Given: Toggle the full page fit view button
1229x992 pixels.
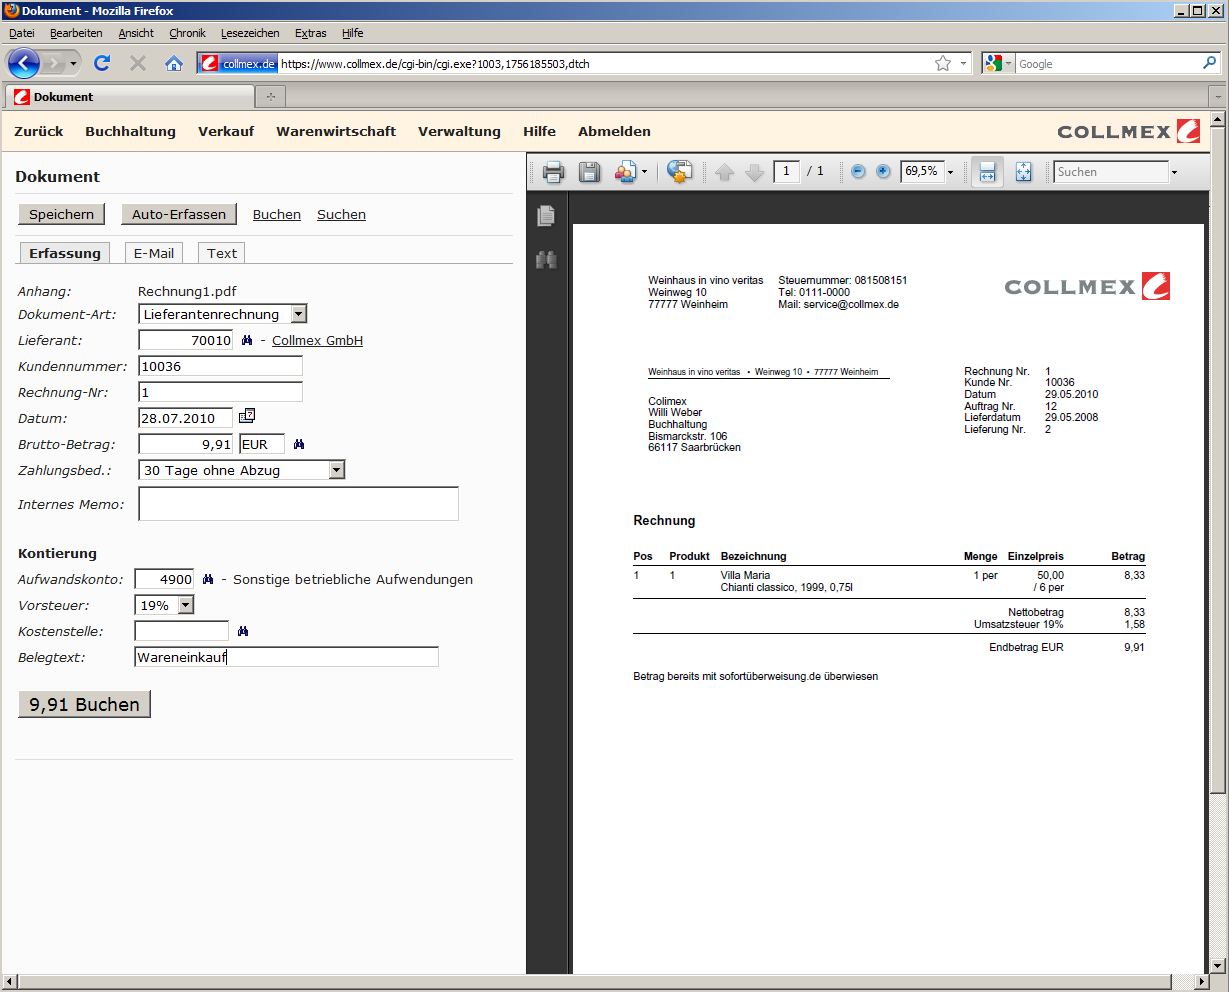Looking at the screenshot, I should 1023,172.
